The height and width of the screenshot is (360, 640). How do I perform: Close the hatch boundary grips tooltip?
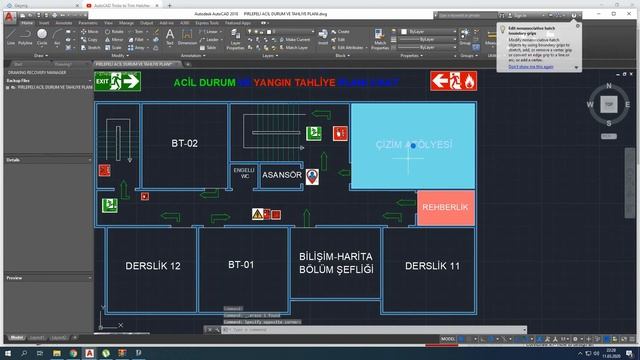click(x=578, y=26)
